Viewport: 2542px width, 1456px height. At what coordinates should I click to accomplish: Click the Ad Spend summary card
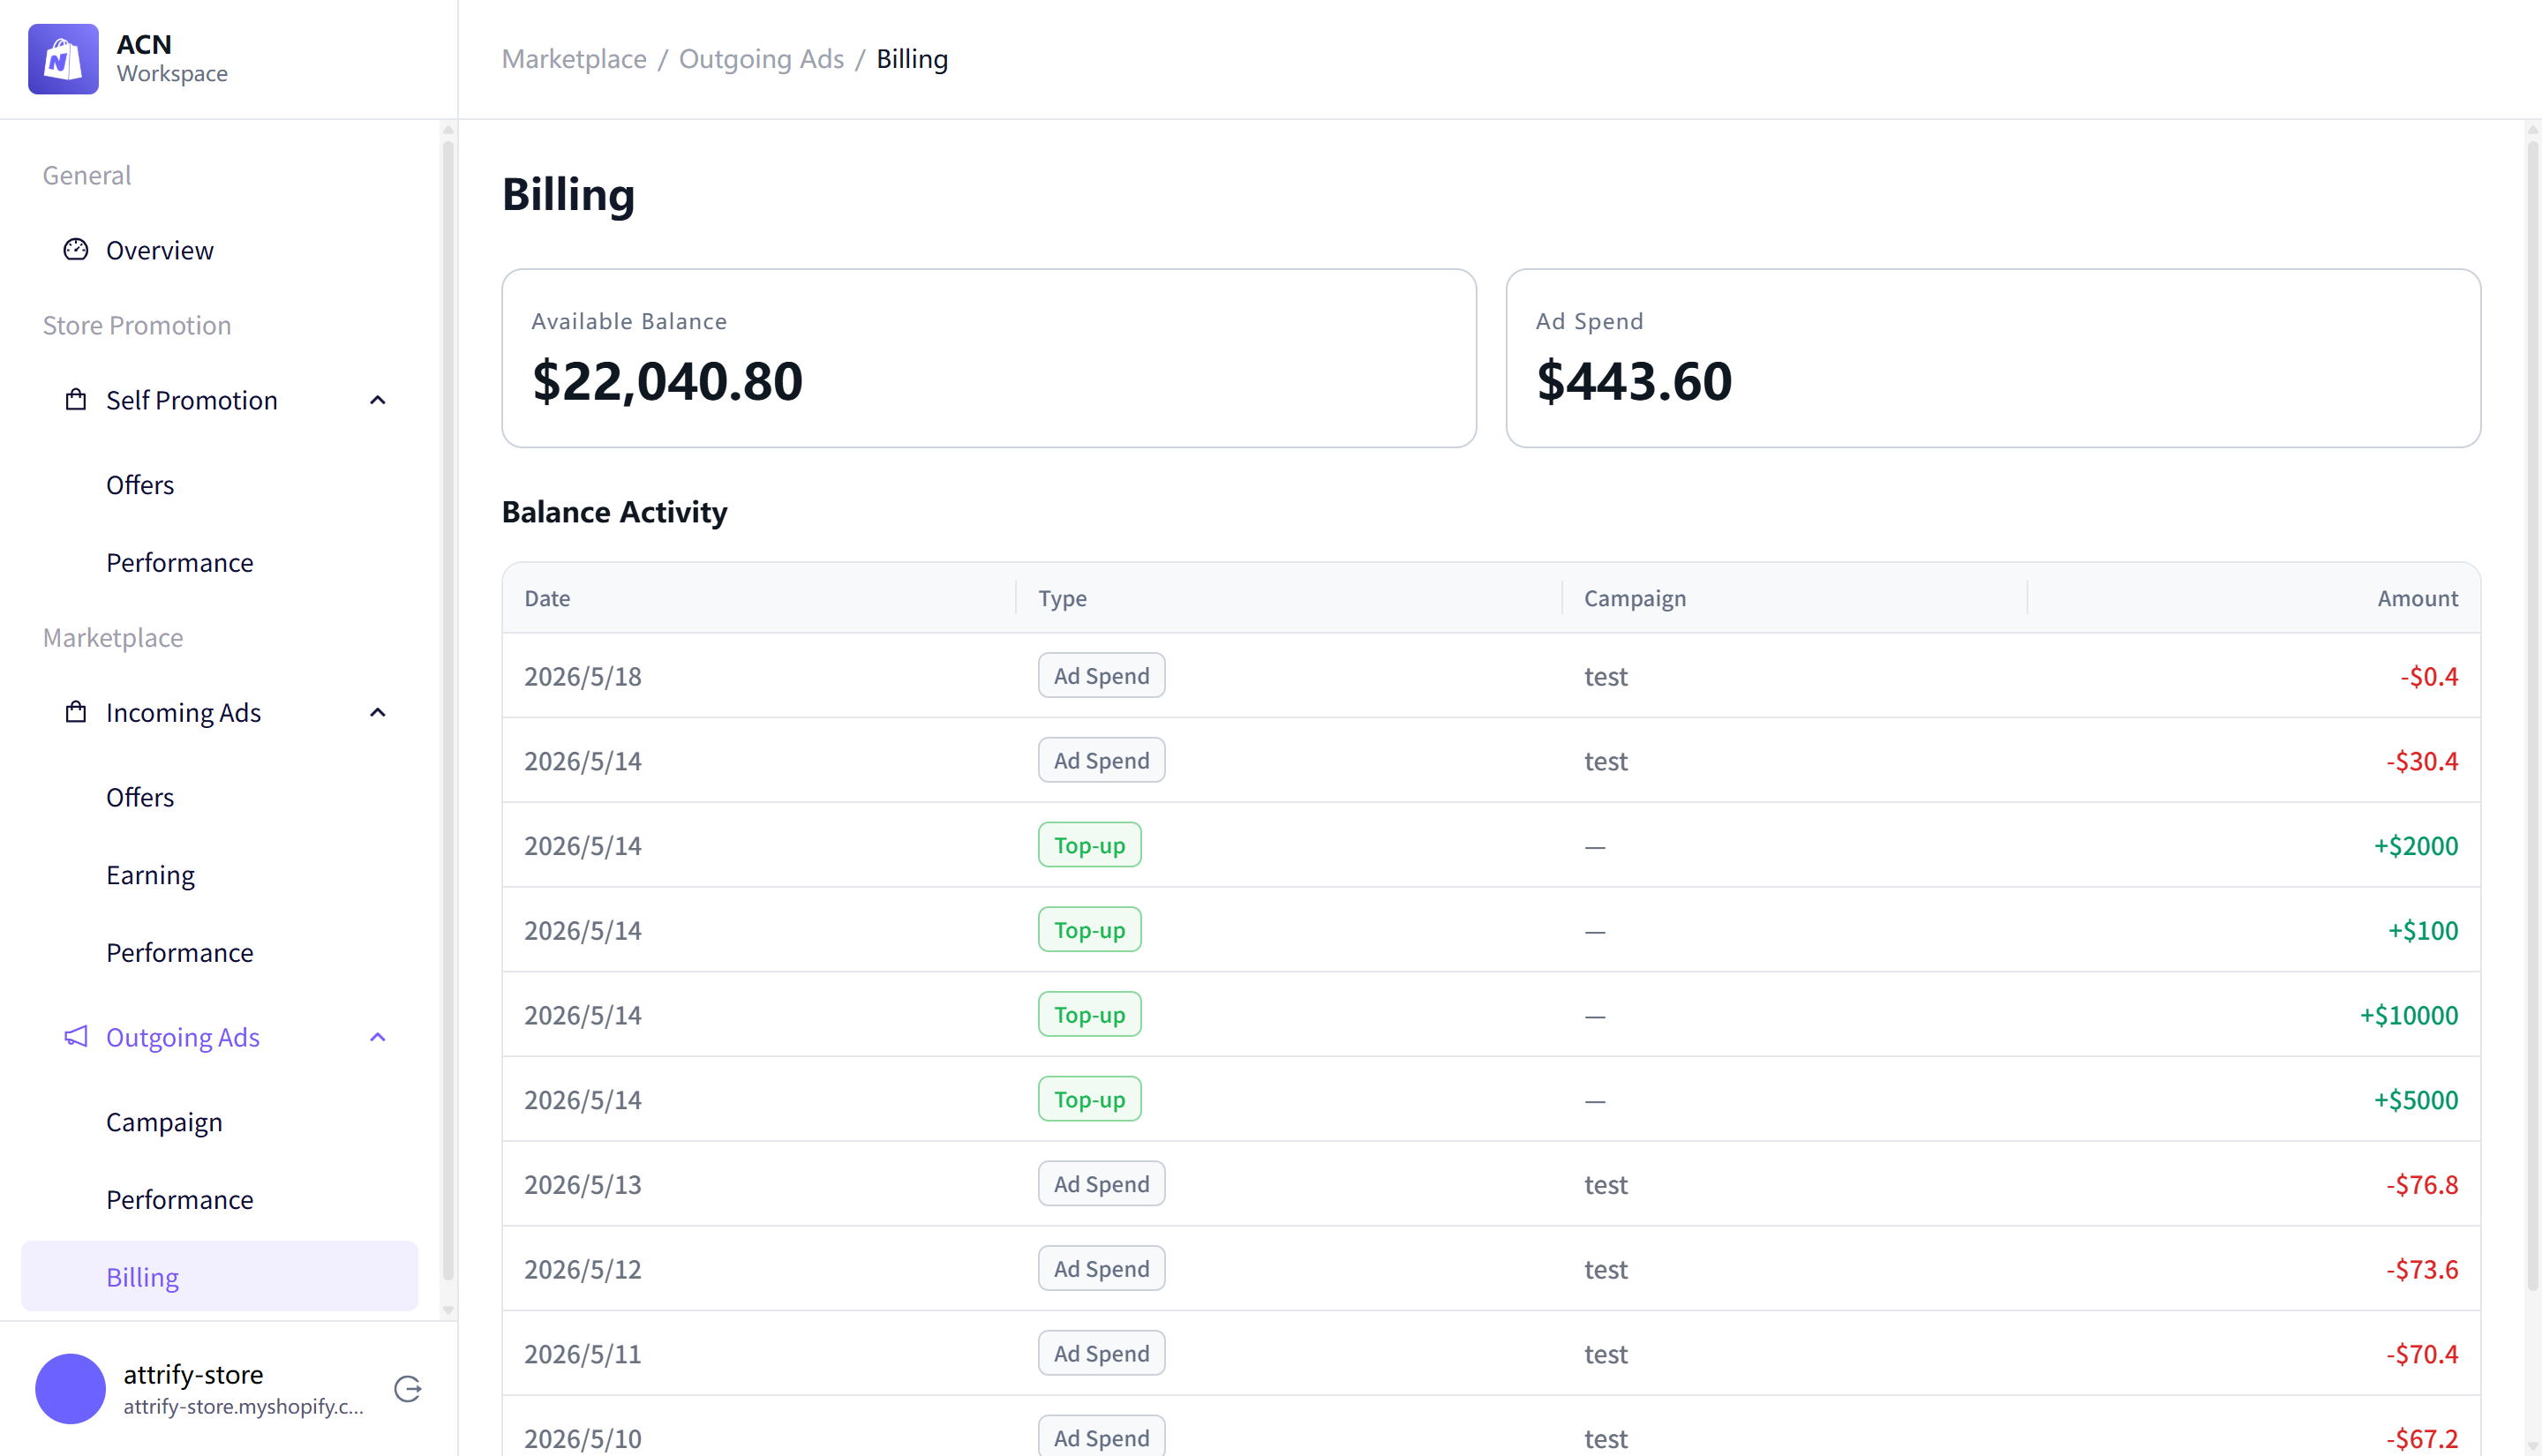coord(1993,358)
